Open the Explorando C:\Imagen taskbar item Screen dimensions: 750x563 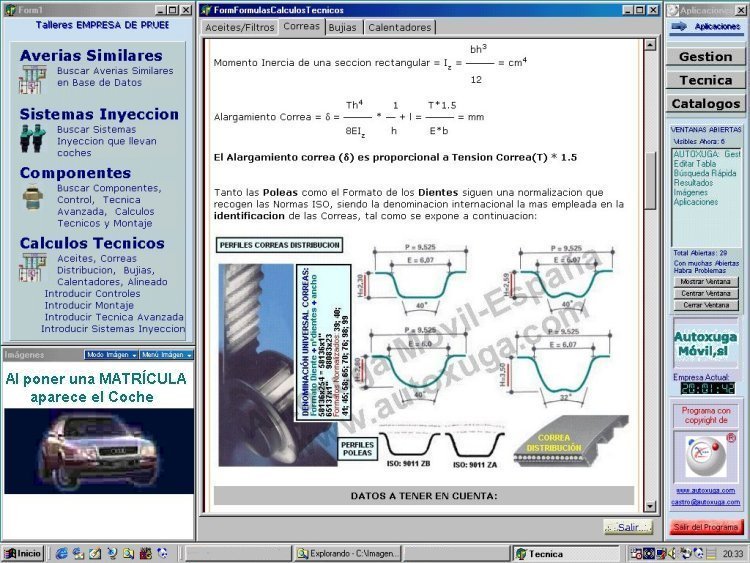coord(348,553)
